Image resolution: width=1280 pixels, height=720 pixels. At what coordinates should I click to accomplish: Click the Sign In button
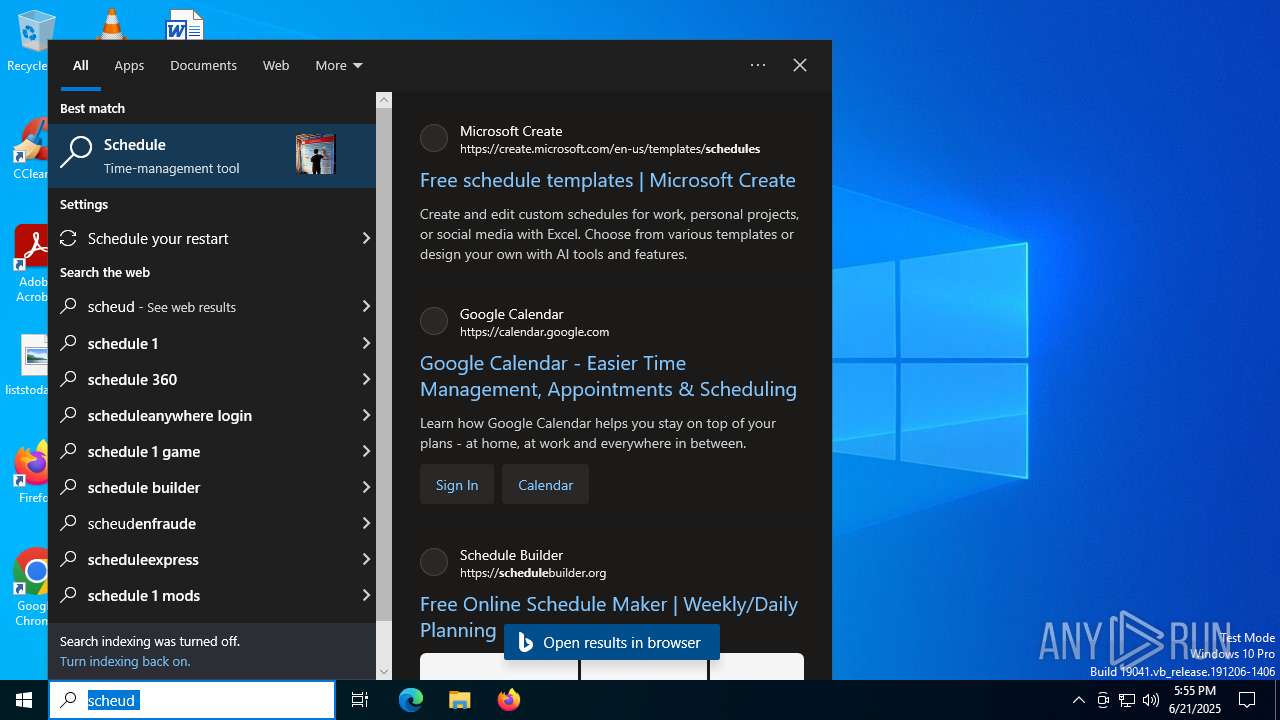coord(457,484)
